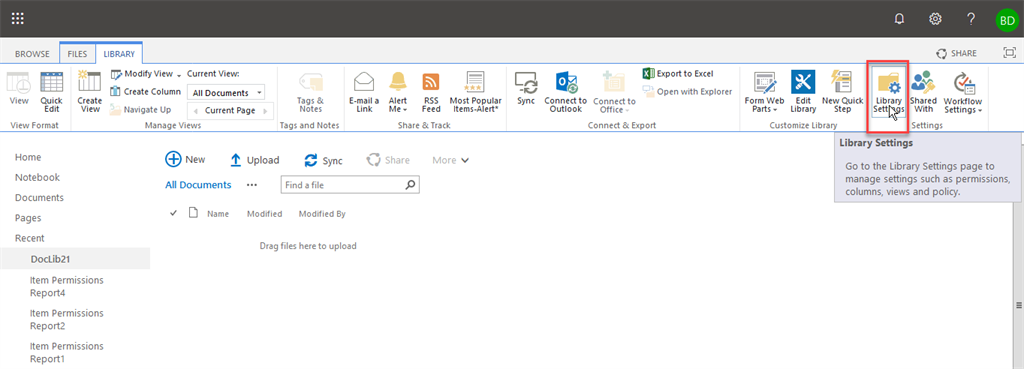
Task: Switch to Quick Edit view
Action: click(51, 91)
